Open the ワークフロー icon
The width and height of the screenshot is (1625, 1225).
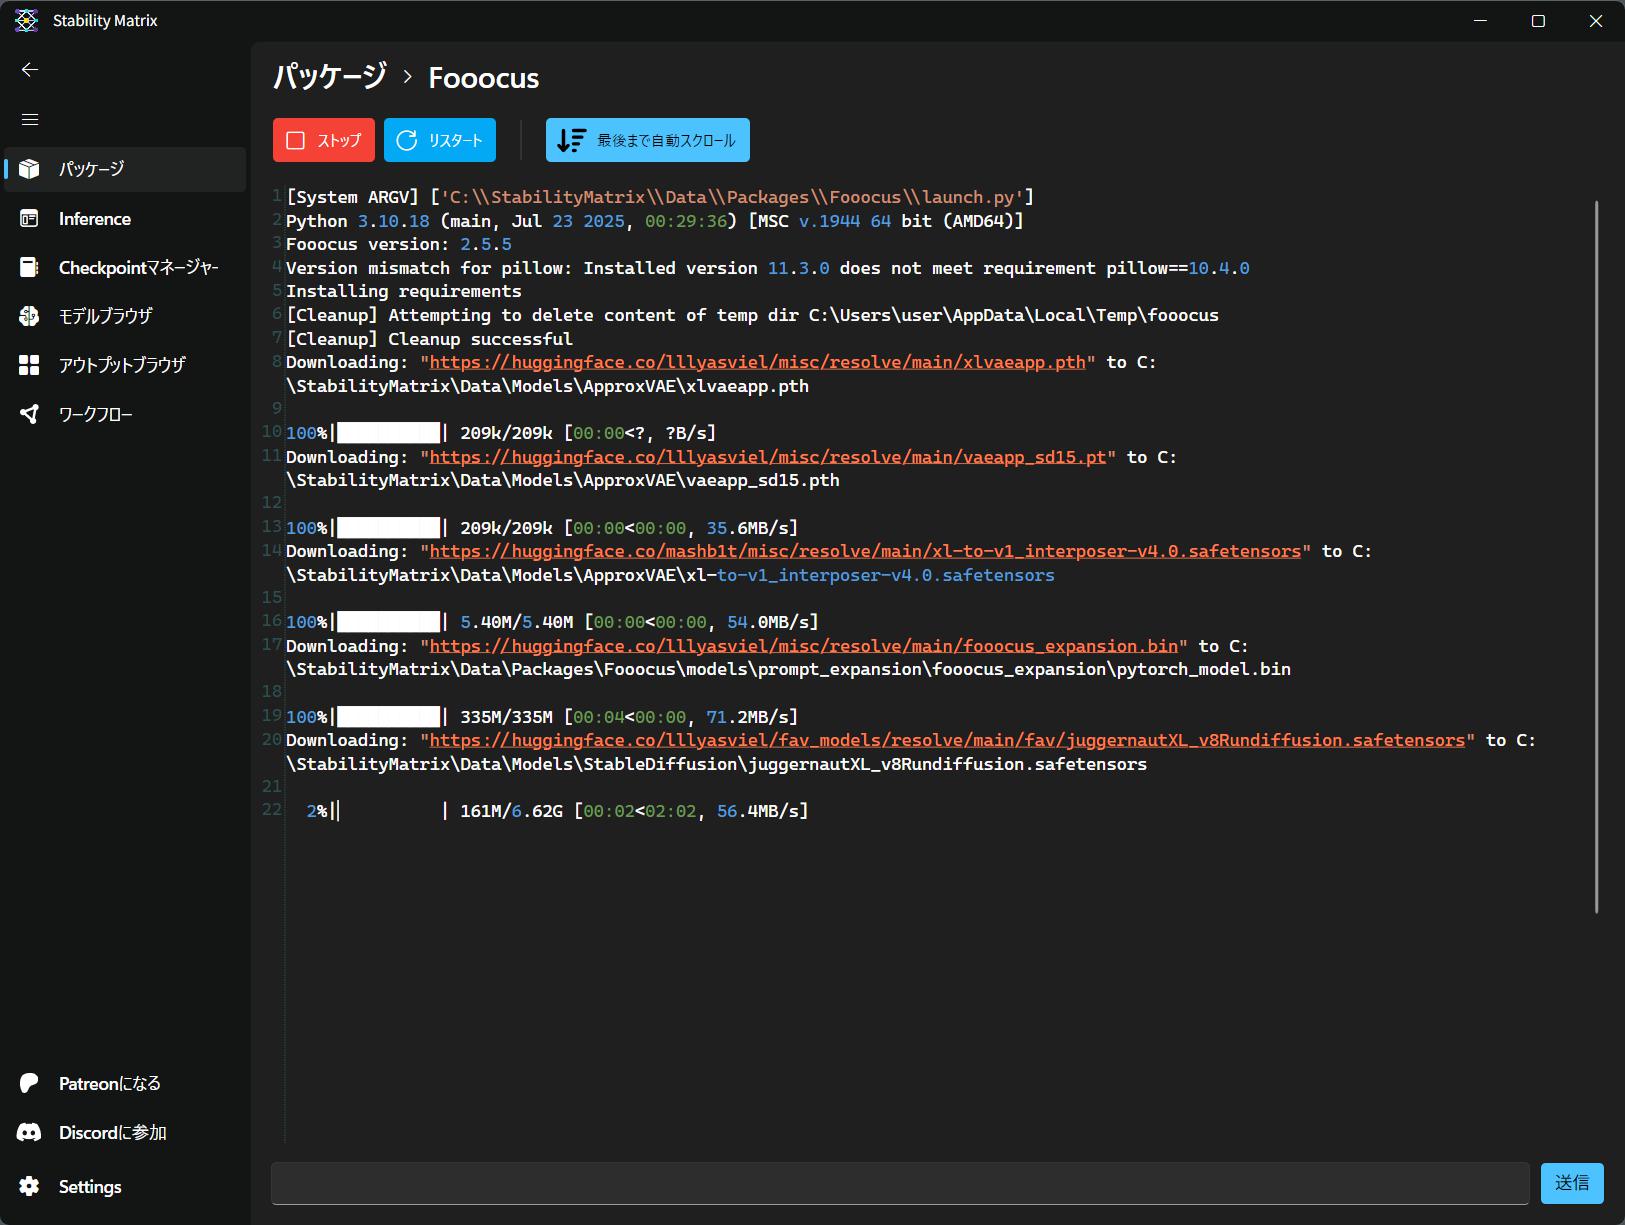point(29,414)
